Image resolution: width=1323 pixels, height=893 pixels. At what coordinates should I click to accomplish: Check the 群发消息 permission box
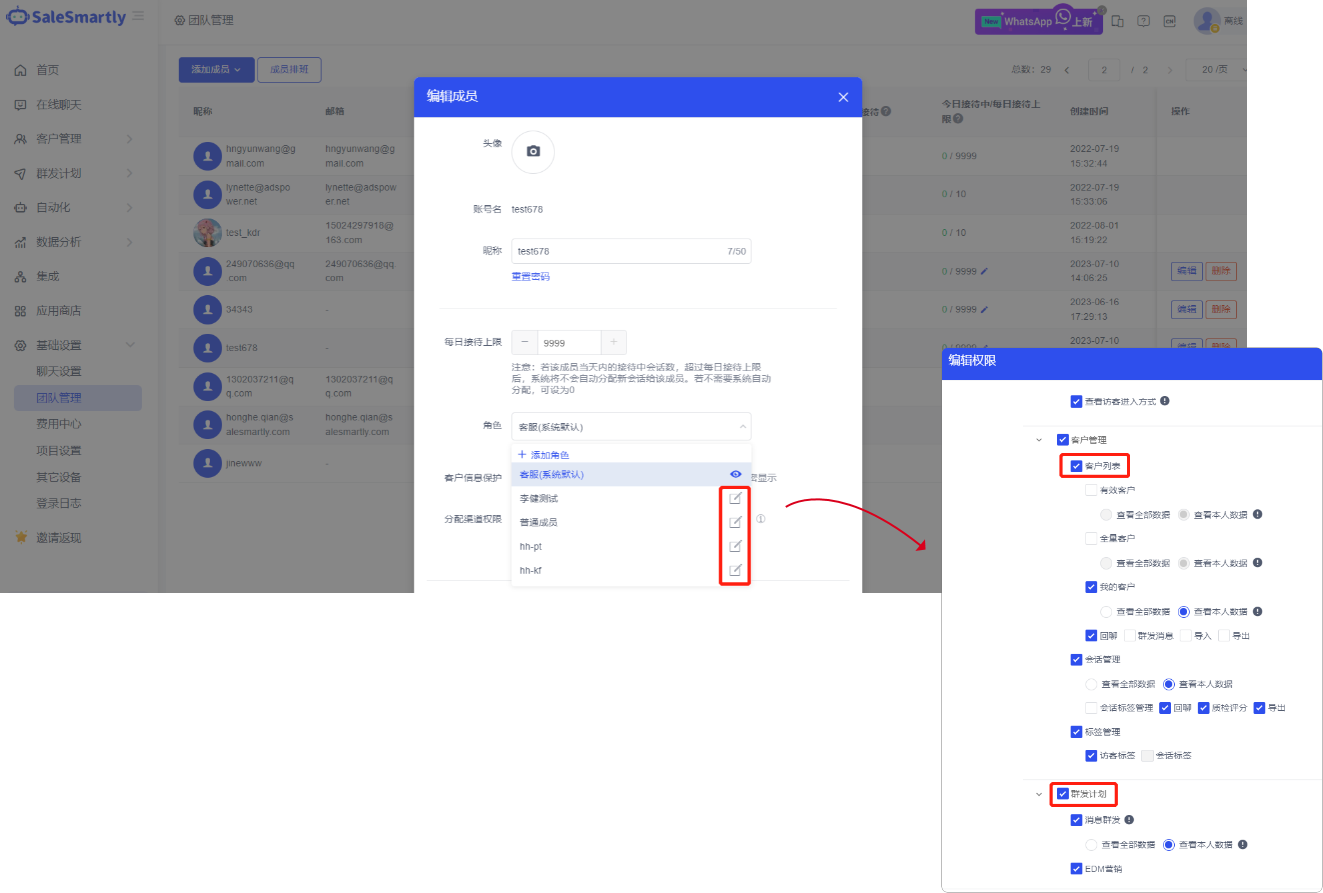point(1130,635)
